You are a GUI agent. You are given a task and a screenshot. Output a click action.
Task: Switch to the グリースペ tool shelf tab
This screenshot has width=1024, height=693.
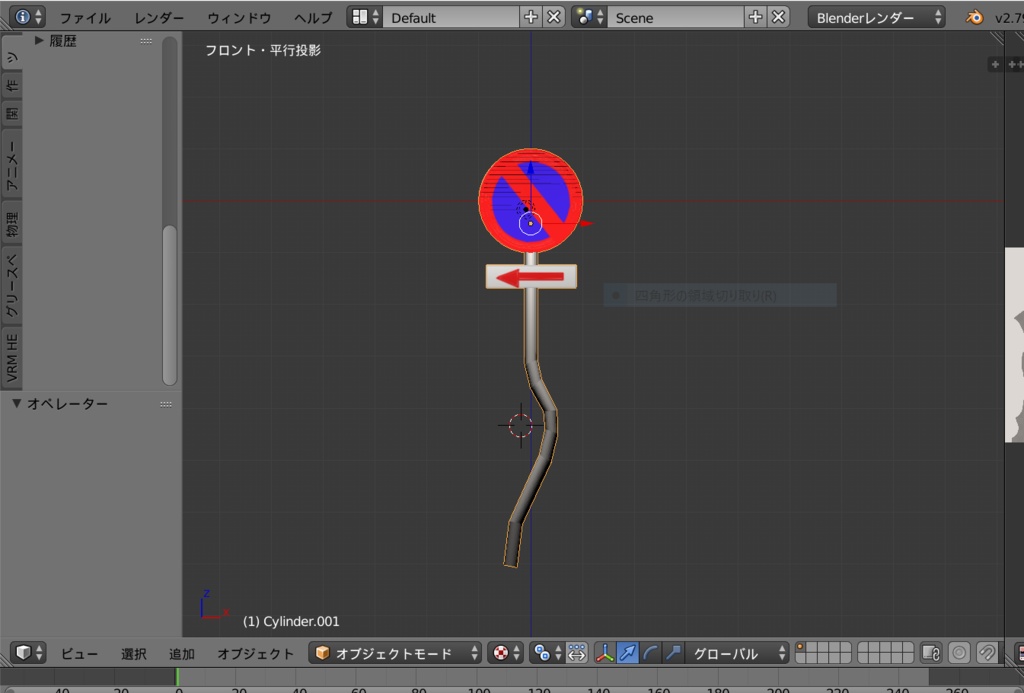coord(12,285)
